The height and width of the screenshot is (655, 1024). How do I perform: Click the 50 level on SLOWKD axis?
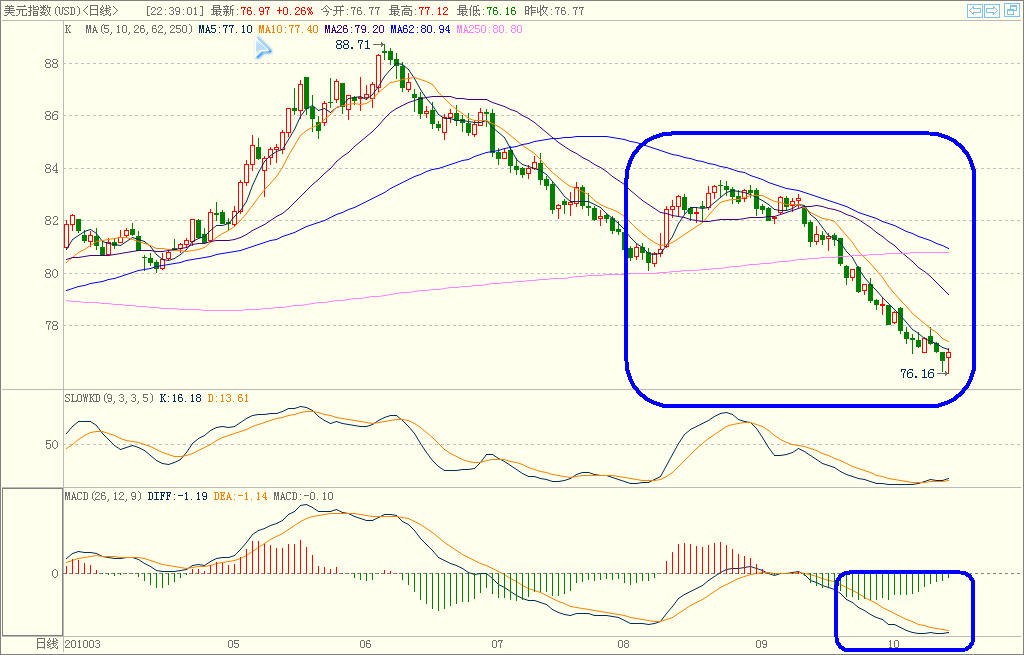pyautogui.click(x=52, y=445)
